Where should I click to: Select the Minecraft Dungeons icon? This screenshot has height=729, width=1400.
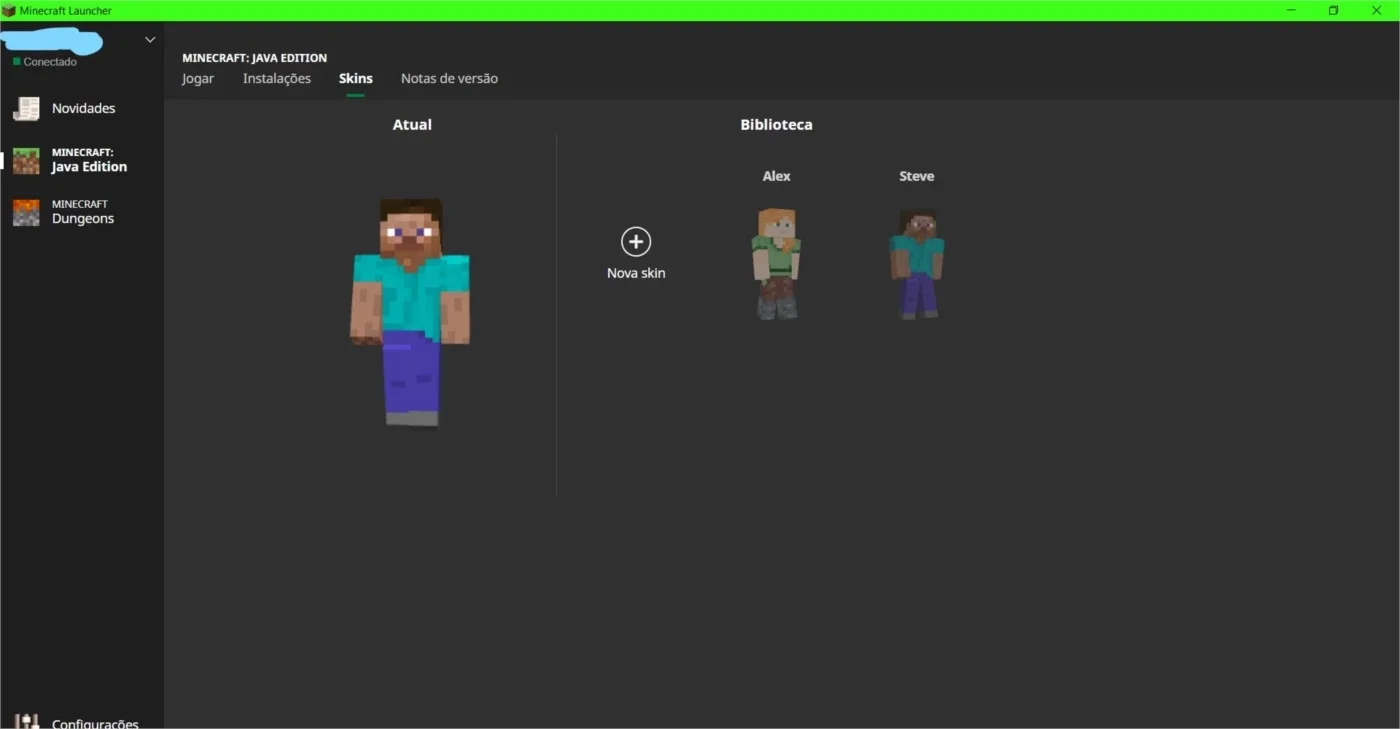tap(26, 212)
